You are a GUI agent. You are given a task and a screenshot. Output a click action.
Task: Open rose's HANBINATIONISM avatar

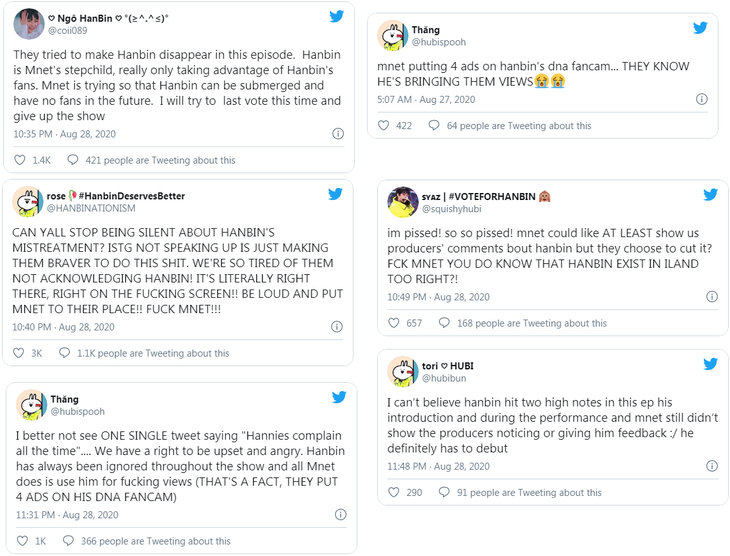point(27,201)
